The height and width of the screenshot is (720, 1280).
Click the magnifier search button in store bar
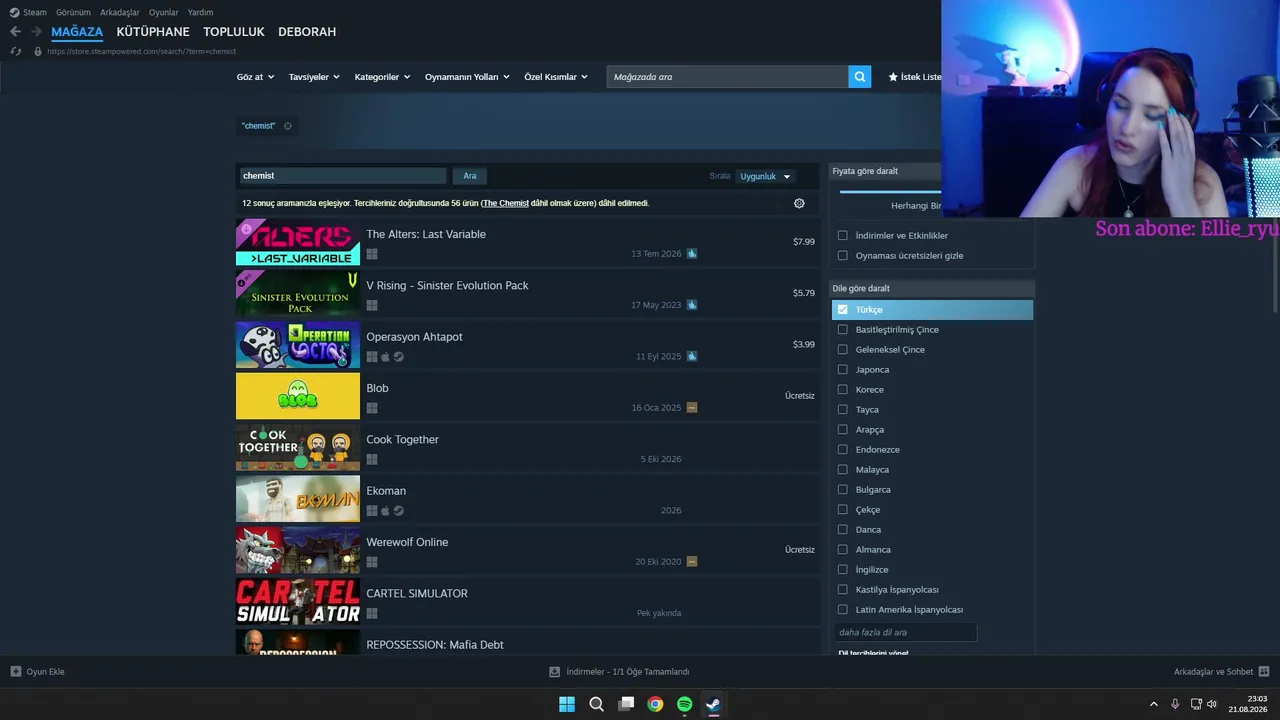859,77
